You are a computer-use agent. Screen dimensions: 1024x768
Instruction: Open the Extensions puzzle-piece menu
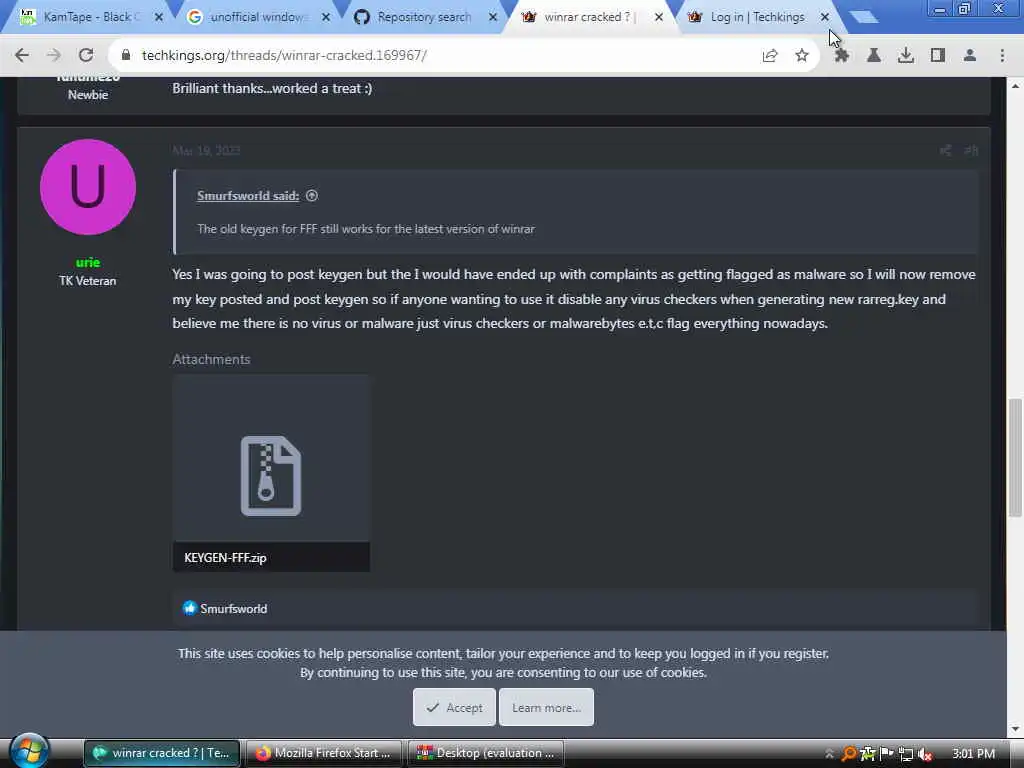842,56
